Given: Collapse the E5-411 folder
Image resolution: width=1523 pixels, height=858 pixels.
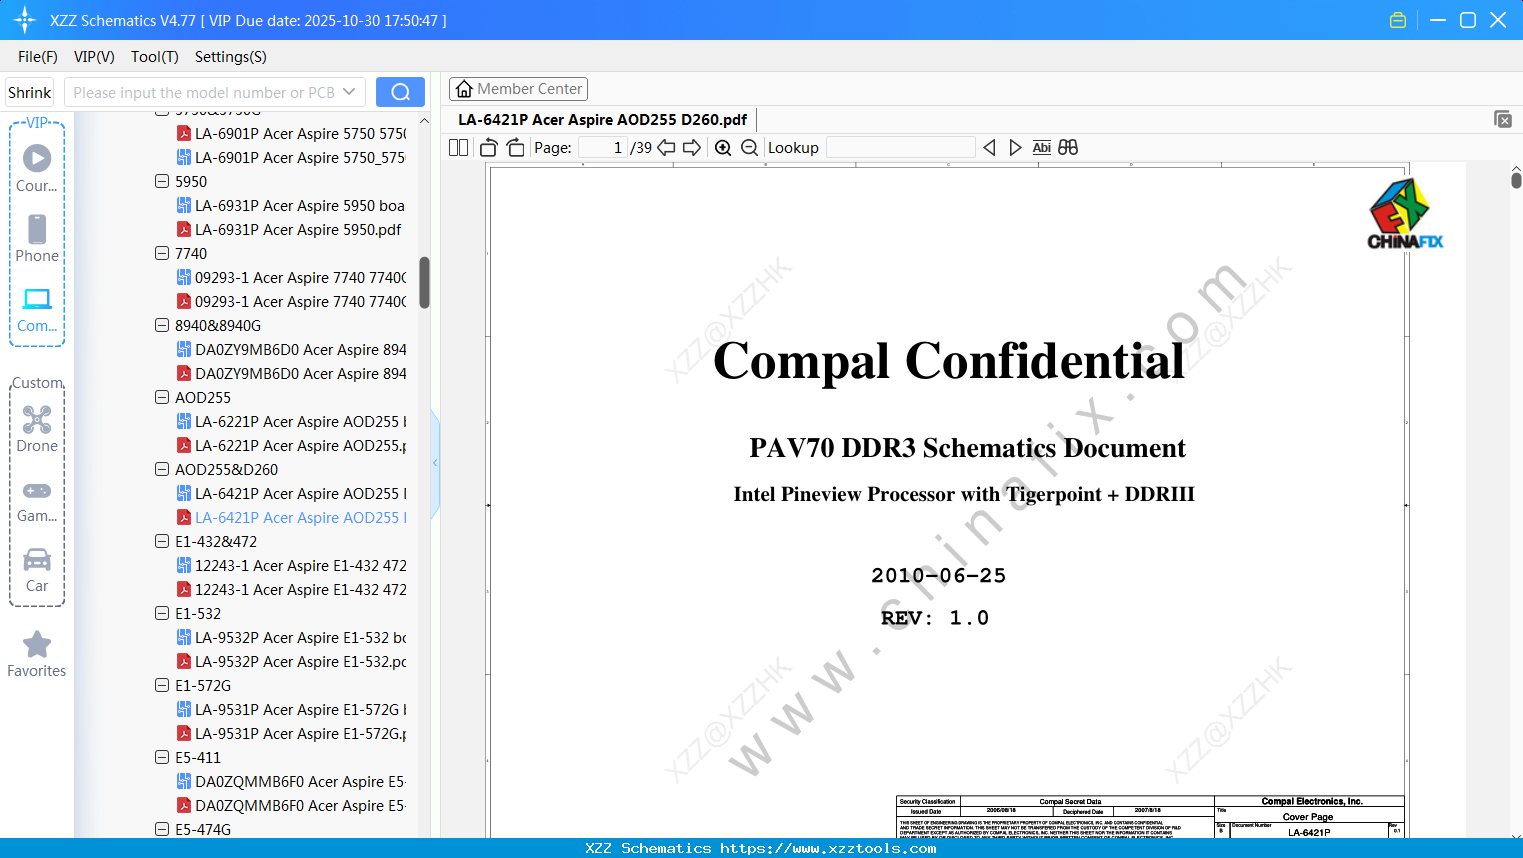Looking at the screenshot, I should [x=162, y=758].
